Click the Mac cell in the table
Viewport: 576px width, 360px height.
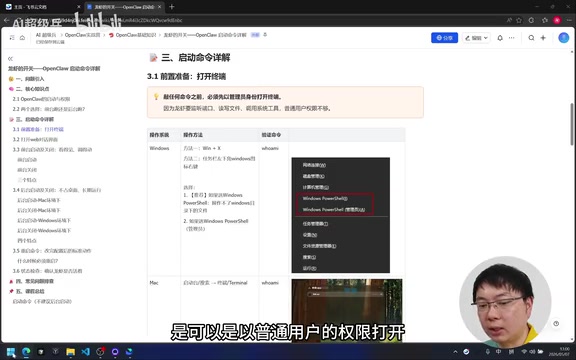pos(154,283)
